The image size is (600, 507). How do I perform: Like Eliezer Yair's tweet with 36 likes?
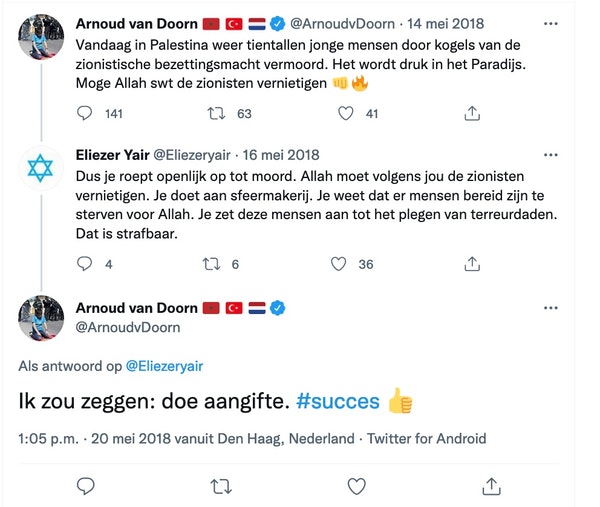click(339, 264)
